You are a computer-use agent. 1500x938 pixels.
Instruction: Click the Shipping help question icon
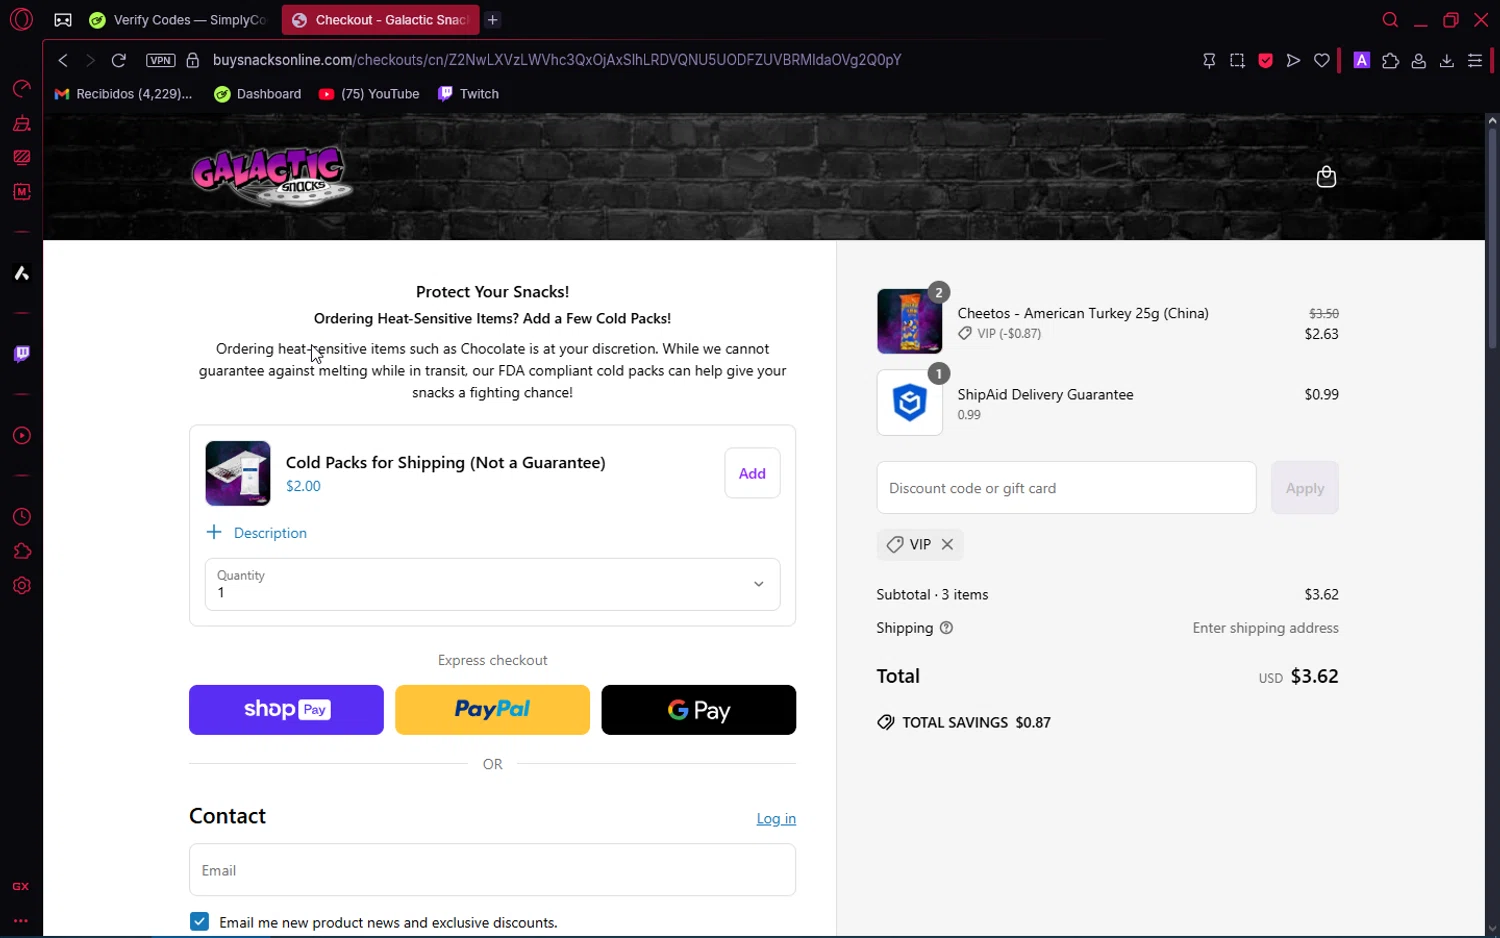point(946,628)
